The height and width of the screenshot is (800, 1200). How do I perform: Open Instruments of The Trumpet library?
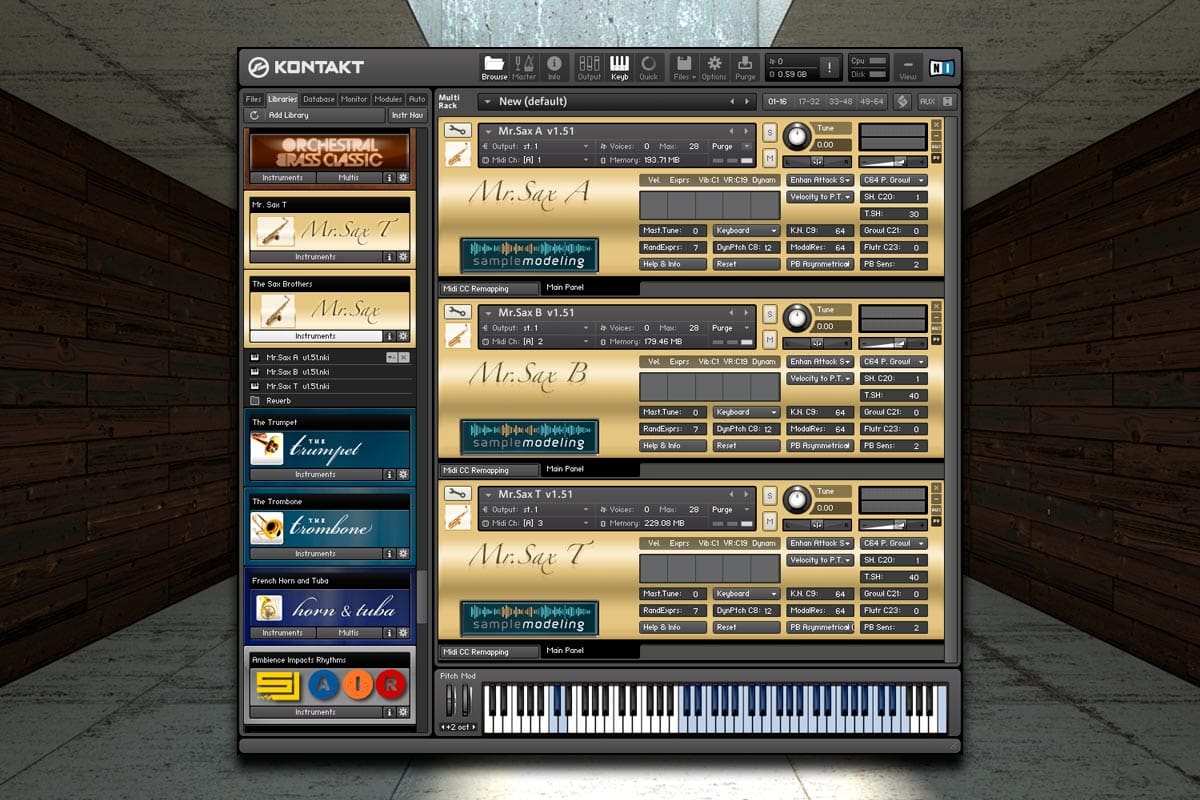(x=316, y=474)
